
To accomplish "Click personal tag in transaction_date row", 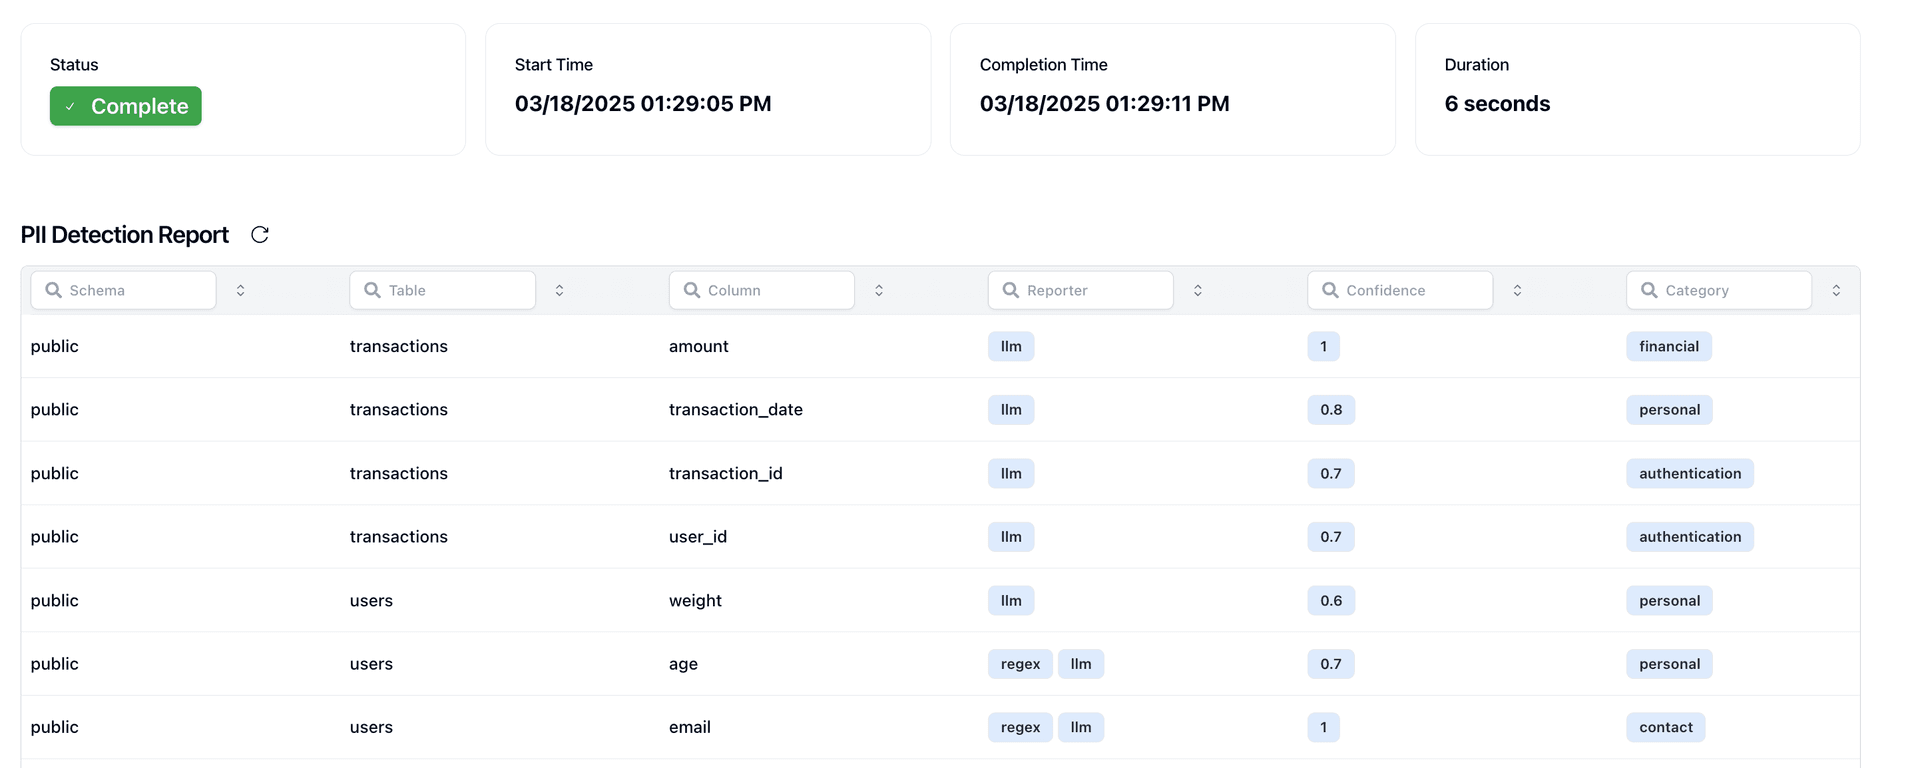I will 1669,410.
